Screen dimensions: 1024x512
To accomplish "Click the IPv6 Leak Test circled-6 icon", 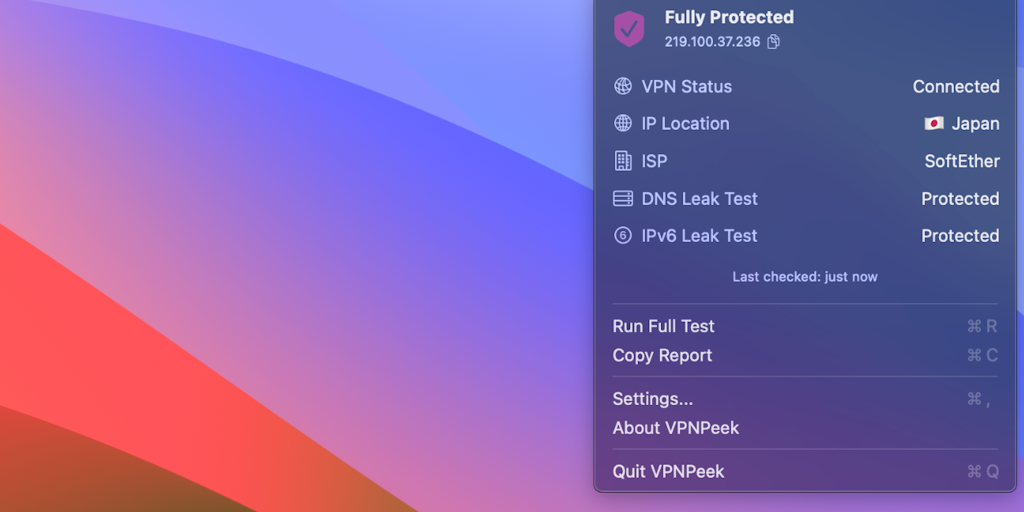I will [x=623, y=236].
